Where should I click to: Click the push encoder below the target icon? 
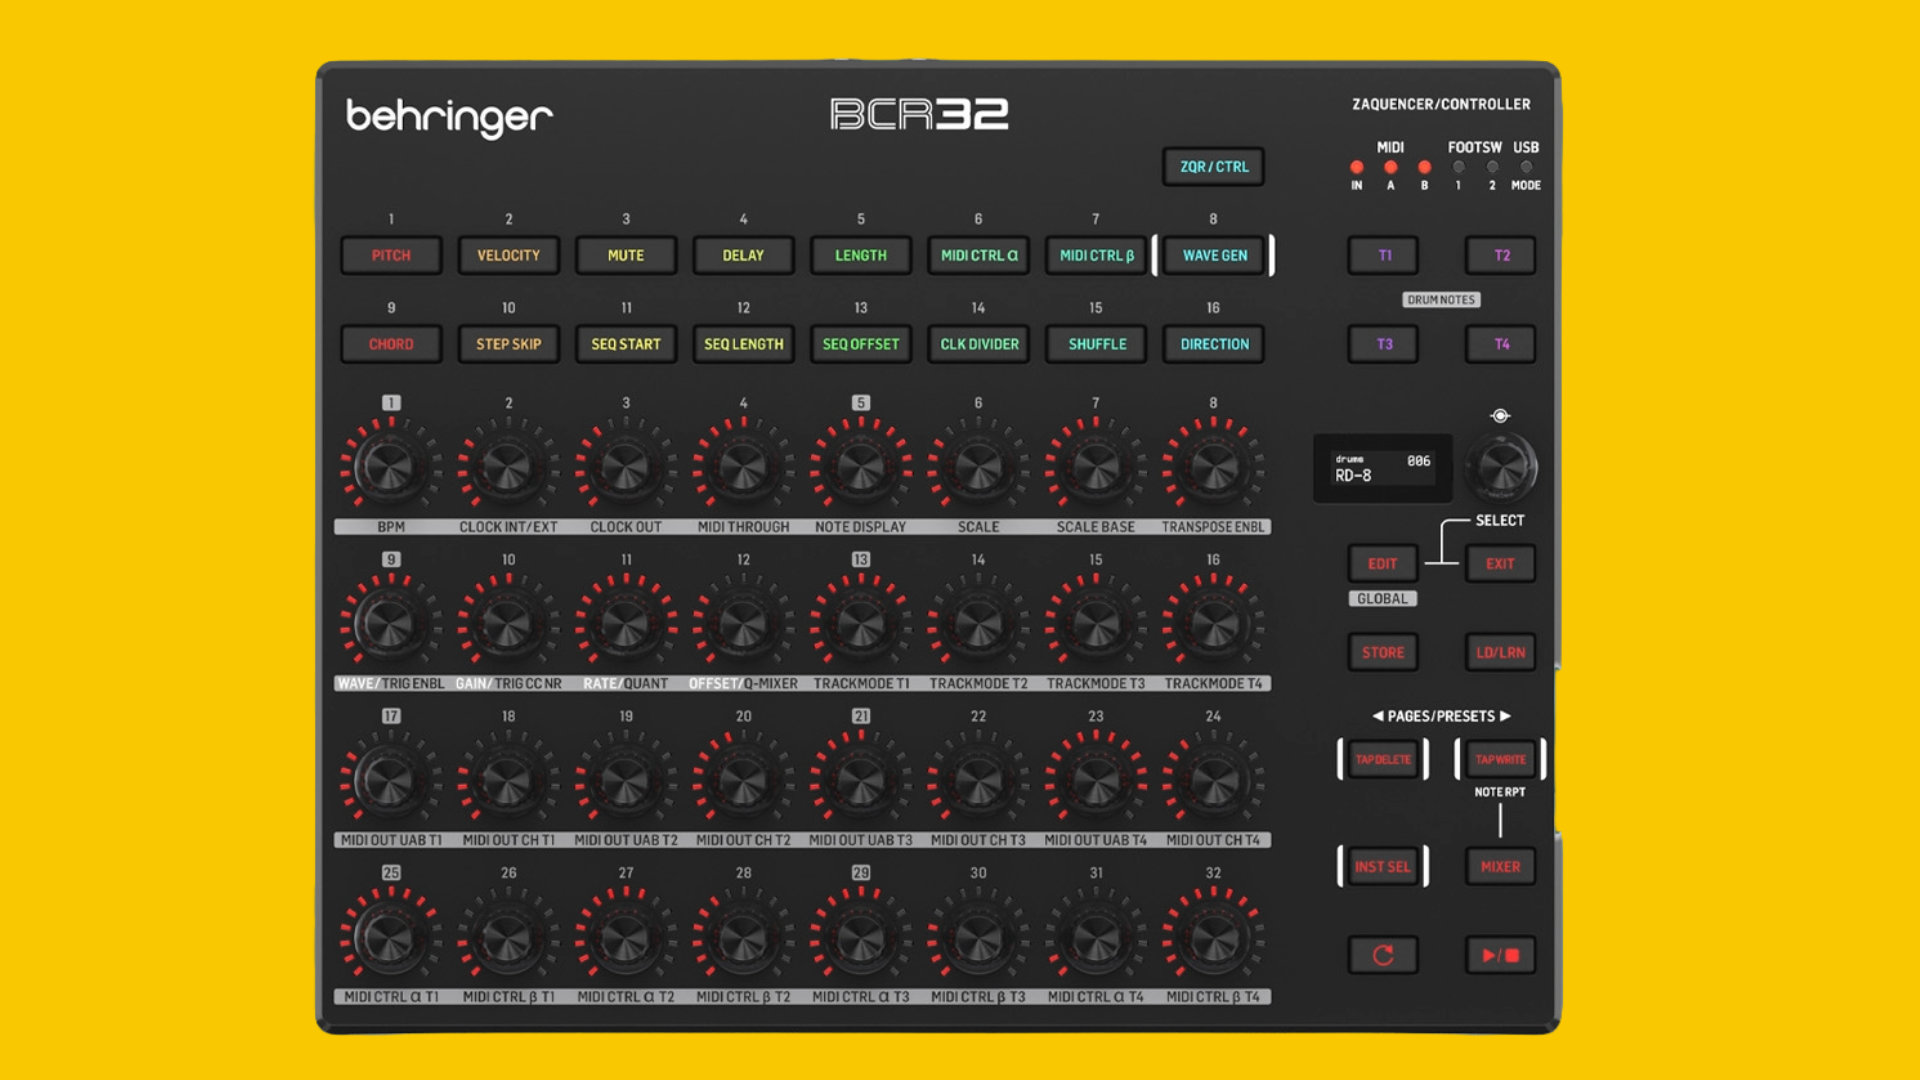coord(1500,467)
